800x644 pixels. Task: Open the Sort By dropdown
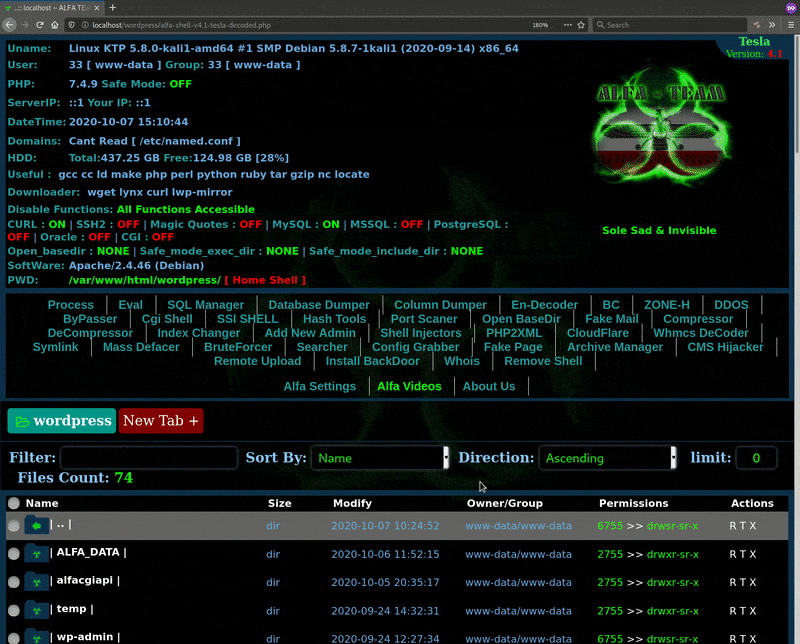click(380, 457)
